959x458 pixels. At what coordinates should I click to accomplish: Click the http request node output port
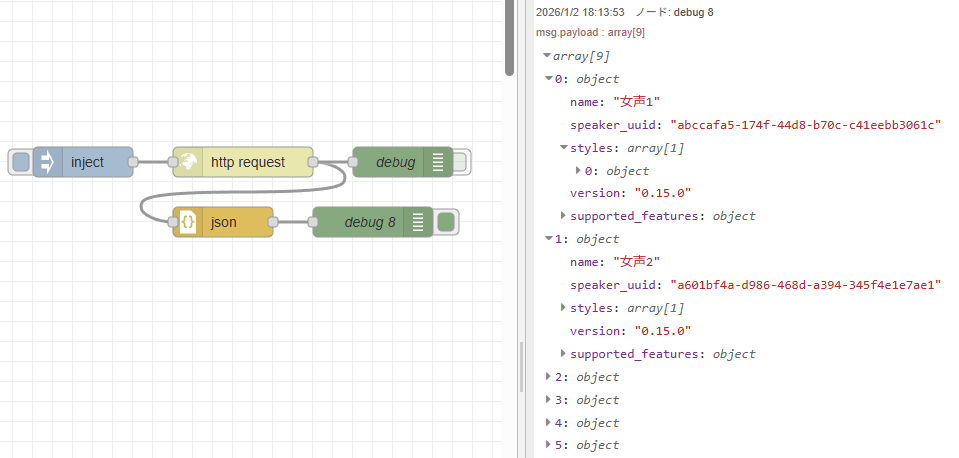pyautogui.click(x=313, y=162)
